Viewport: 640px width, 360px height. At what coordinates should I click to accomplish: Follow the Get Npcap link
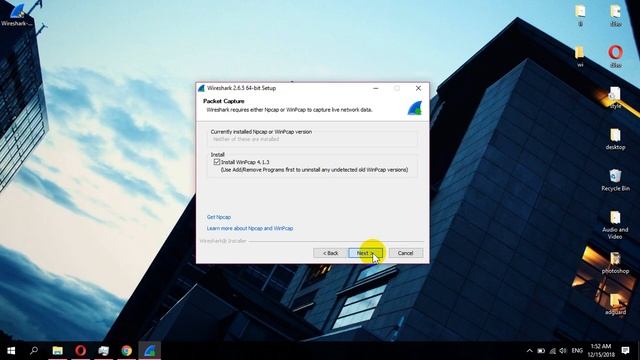click(219, 217)
